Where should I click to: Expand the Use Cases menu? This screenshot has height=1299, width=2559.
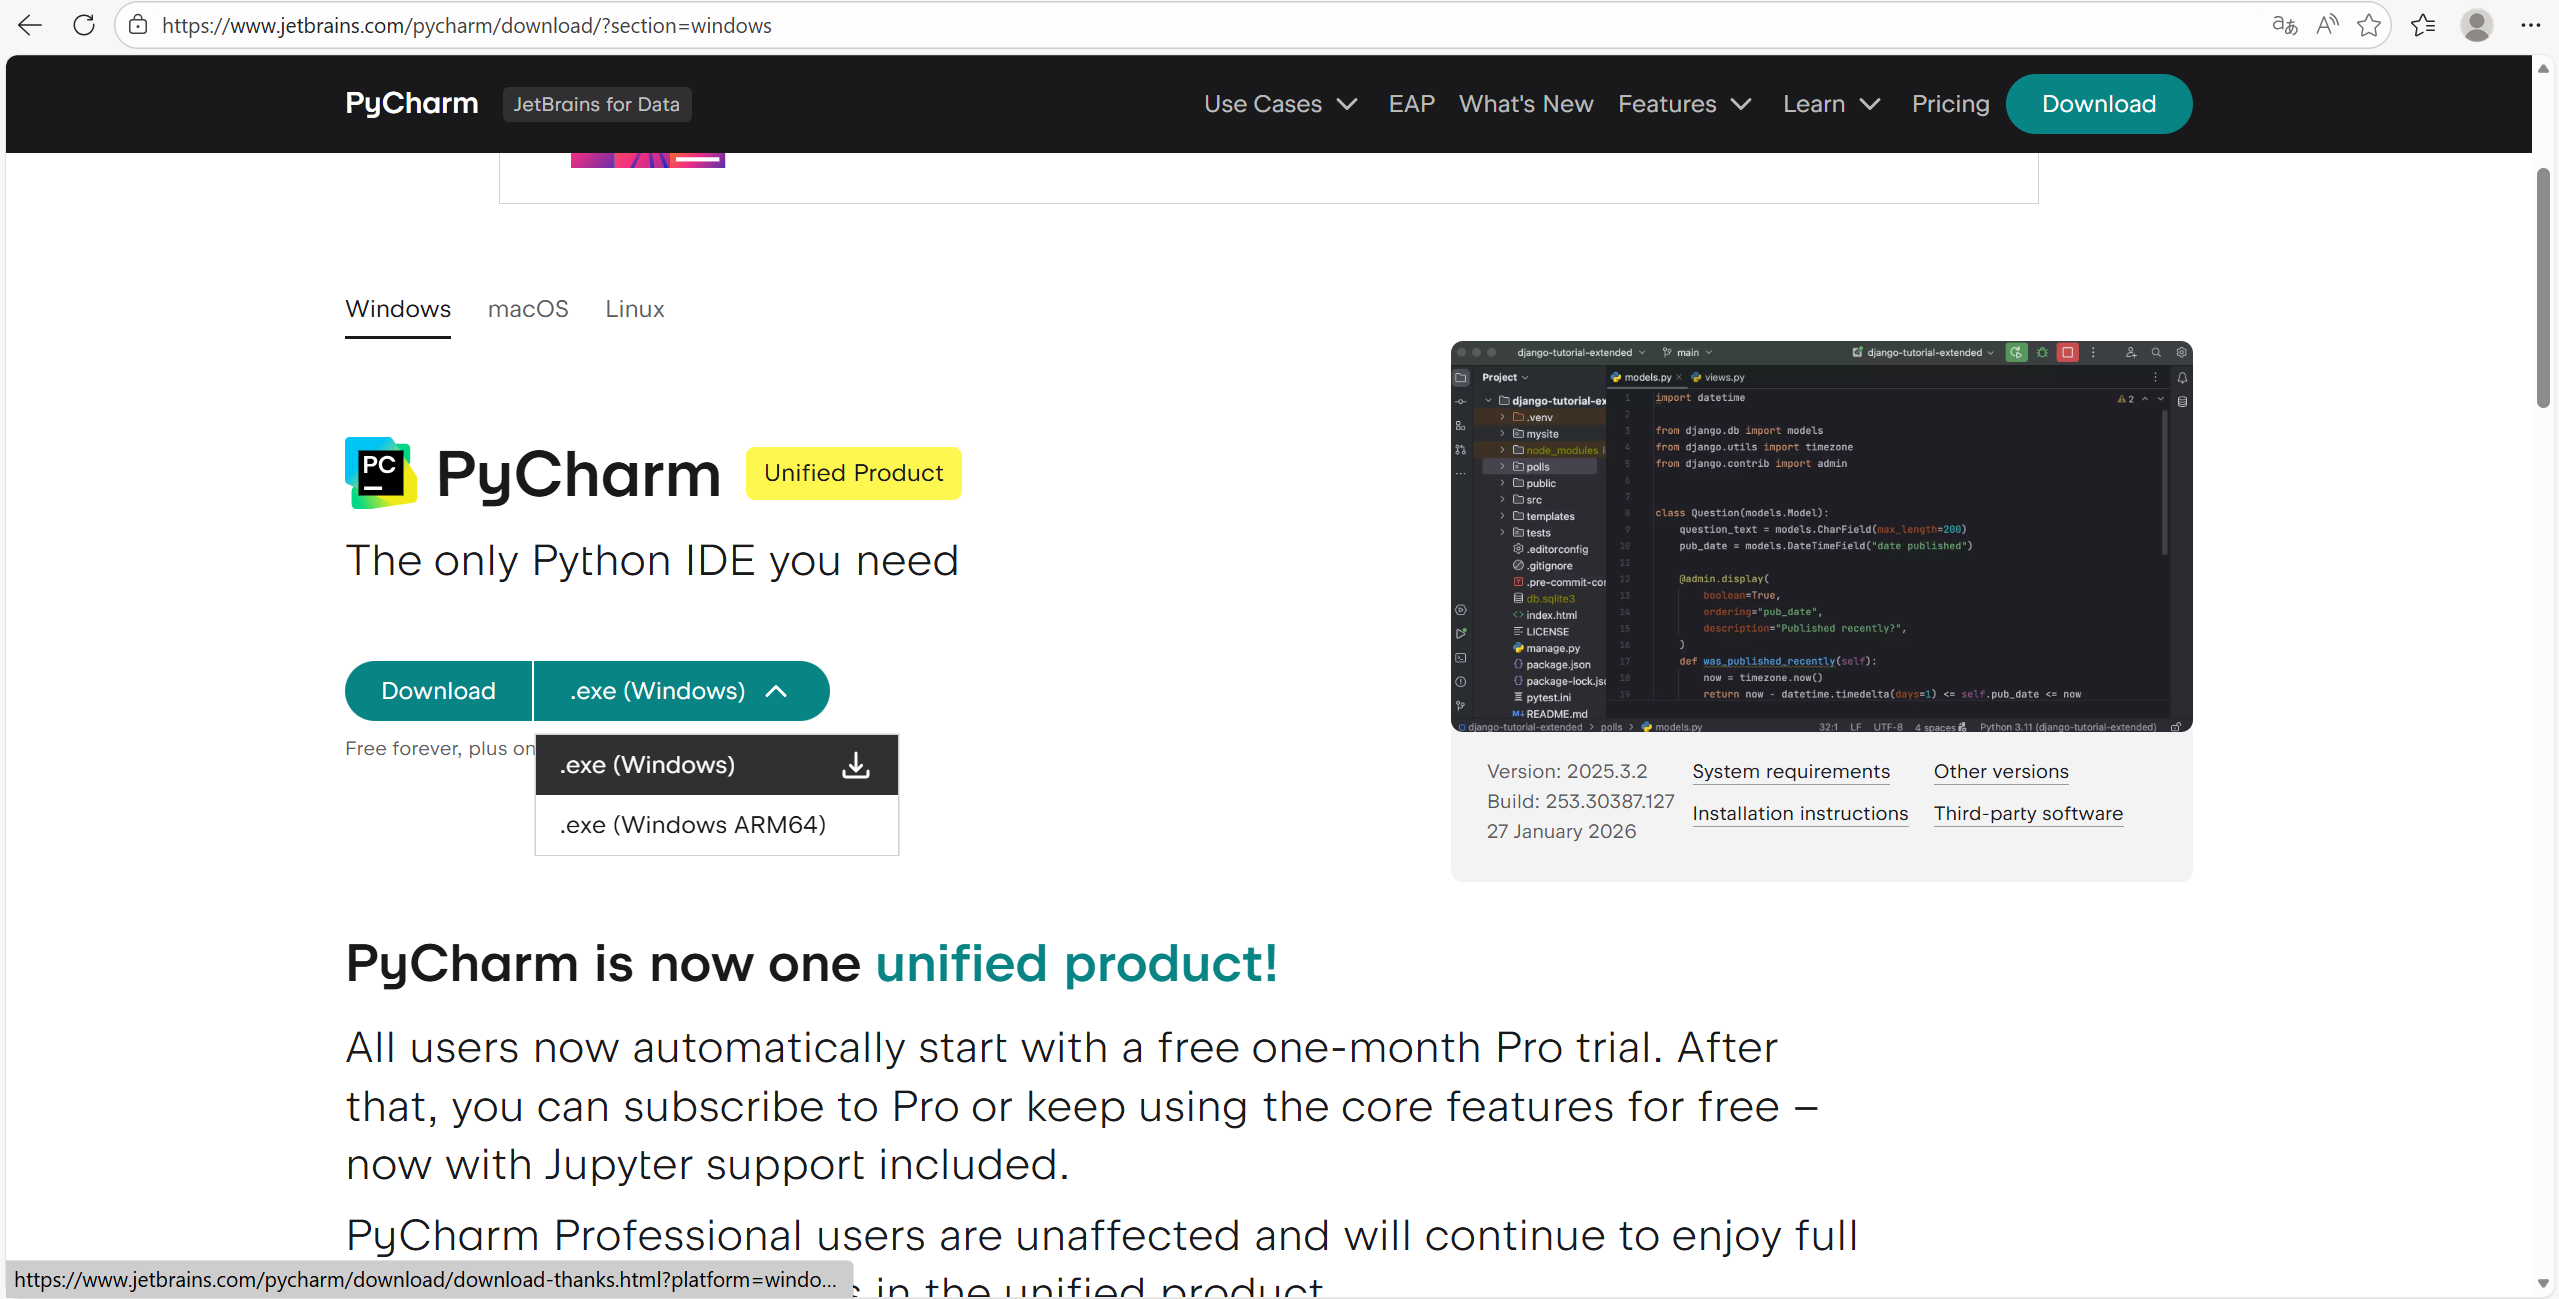(x=1280, y=104)
